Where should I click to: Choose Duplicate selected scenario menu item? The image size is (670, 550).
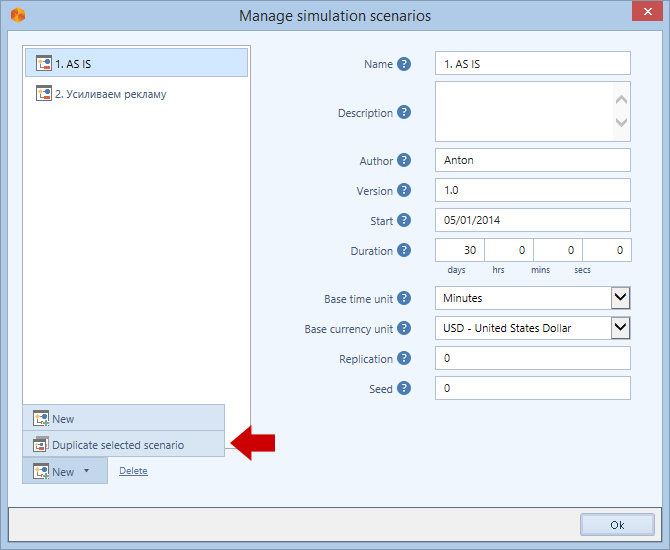coord(123,444)
